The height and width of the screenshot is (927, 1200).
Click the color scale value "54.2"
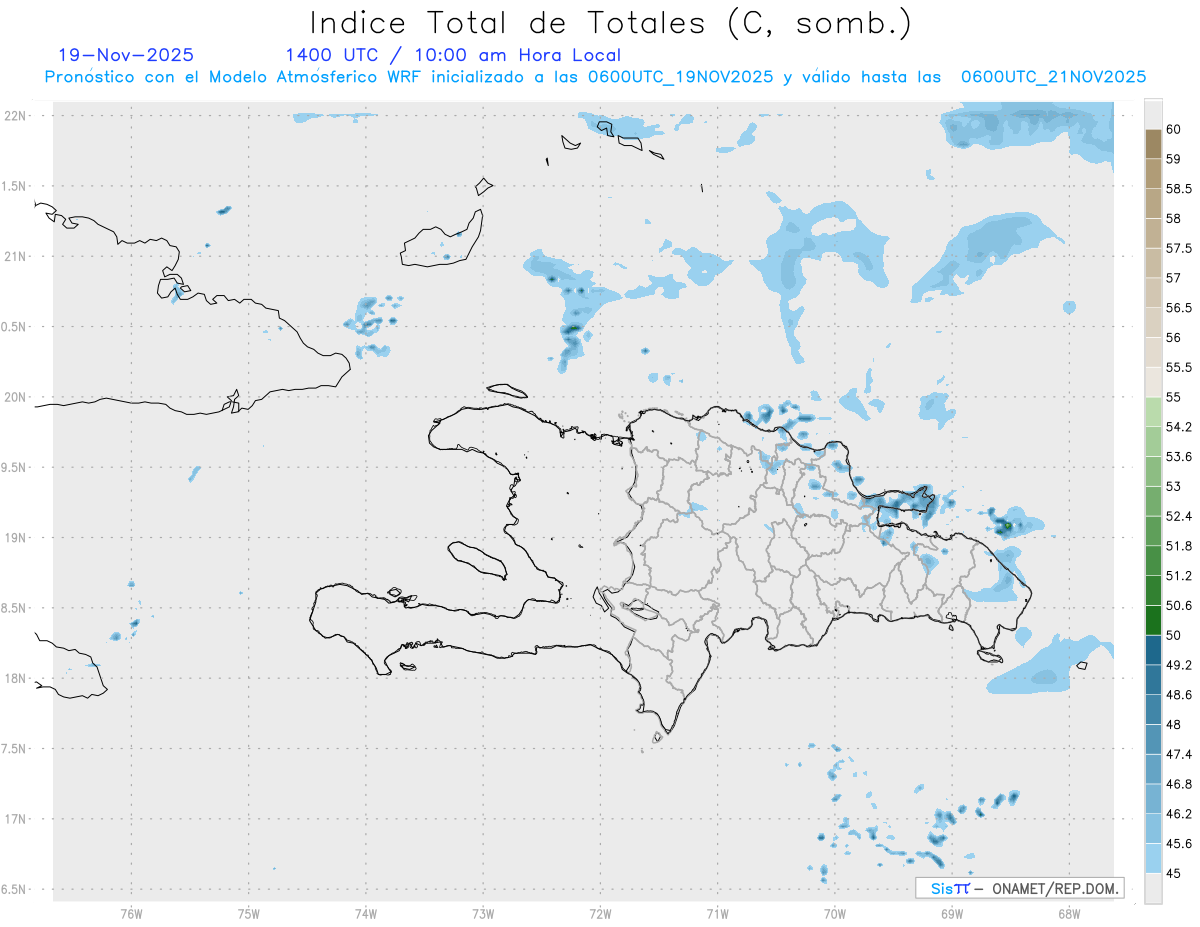[1179, 427]
